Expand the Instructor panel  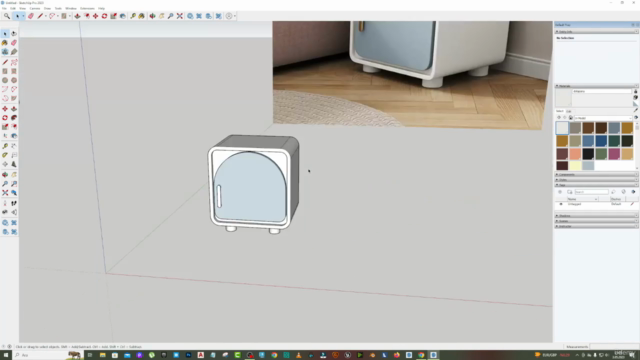[x=596, y=227]
